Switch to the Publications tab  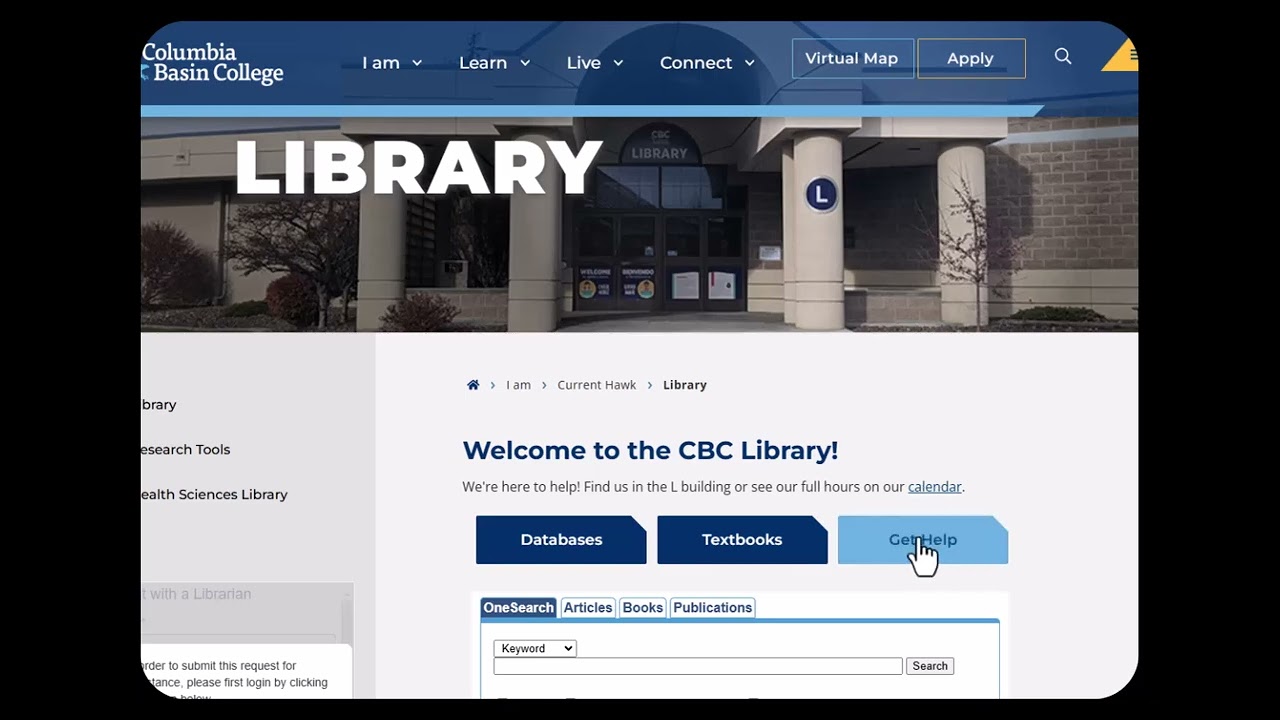click(712, 608)
